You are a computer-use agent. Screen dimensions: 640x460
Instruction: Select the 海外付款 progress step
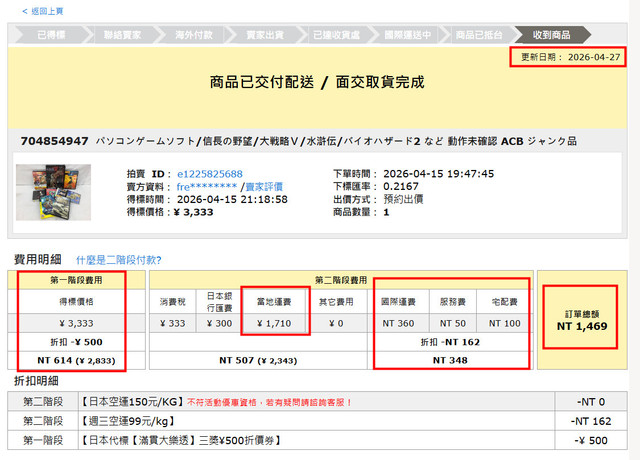[194, 35]
